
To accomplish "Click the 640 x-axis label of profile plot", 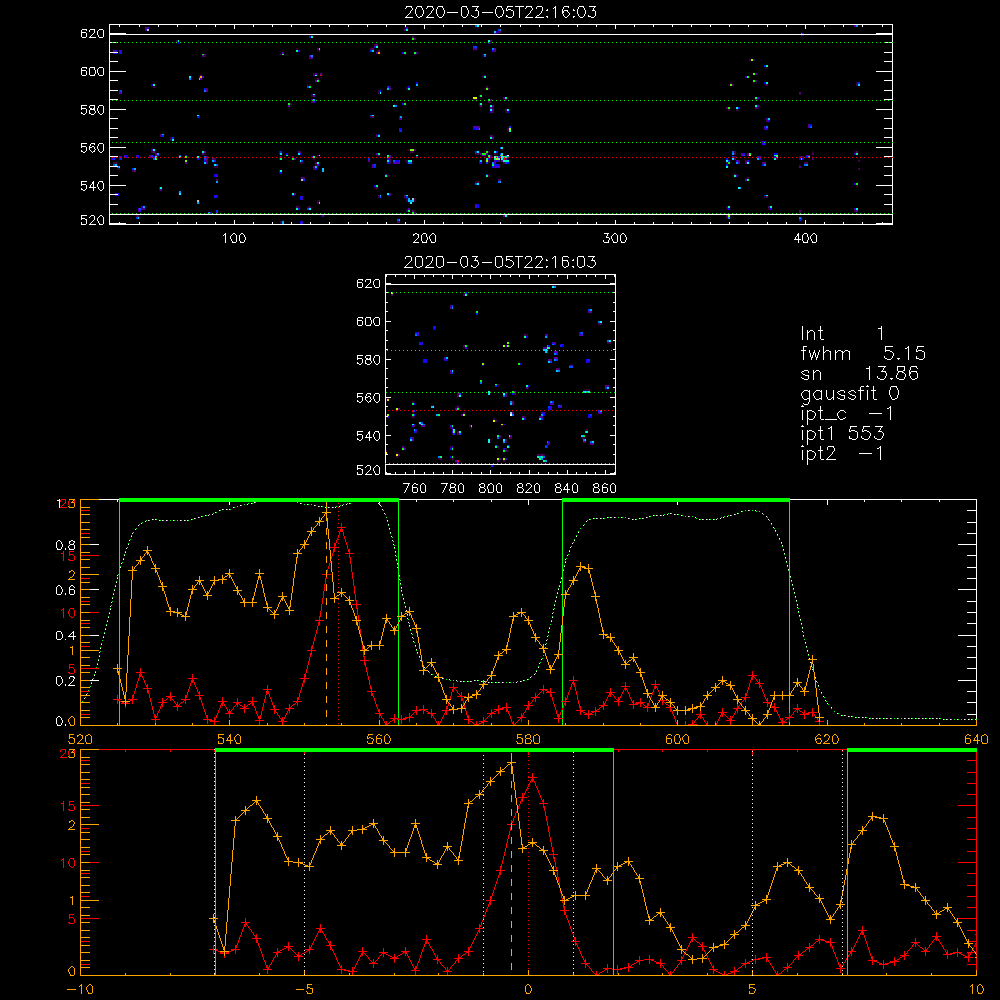I will click(976, 740).
